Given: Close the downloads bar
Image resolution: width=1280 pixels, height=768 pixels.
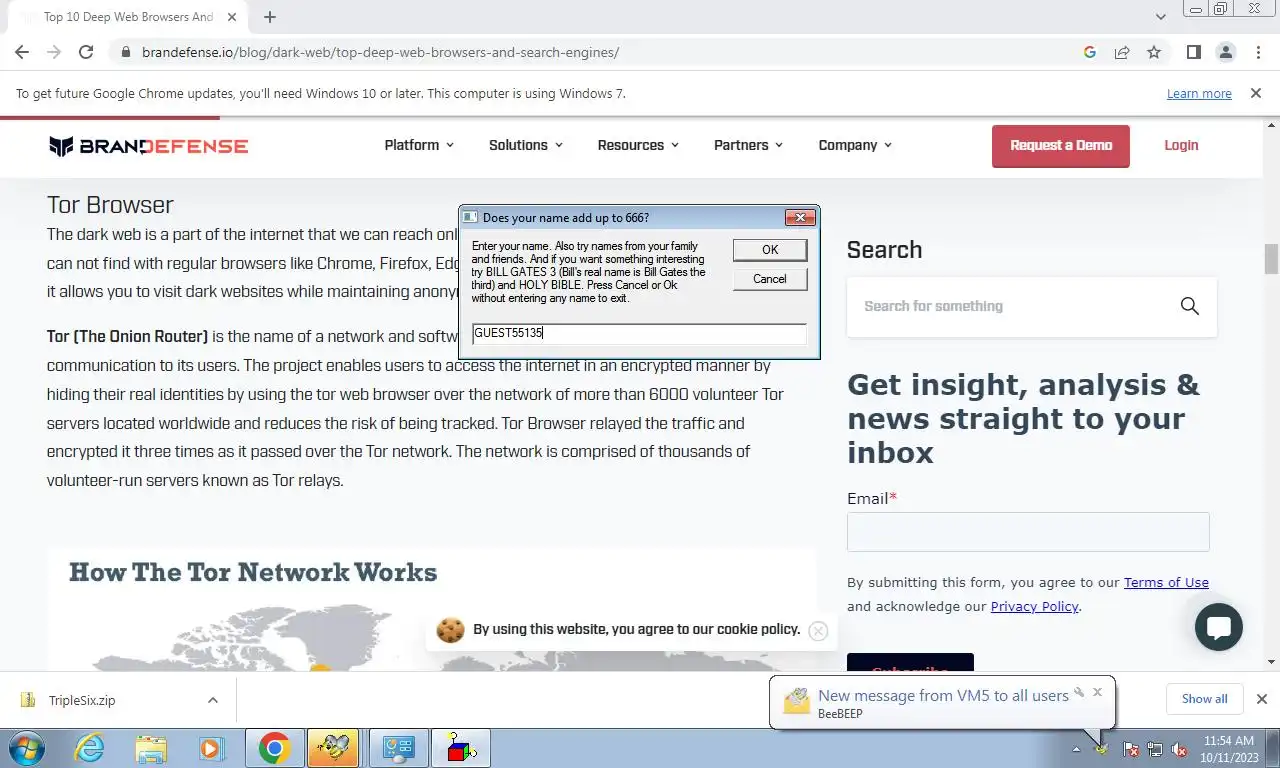Looking at the screenshot, I should coord(1261,699).
